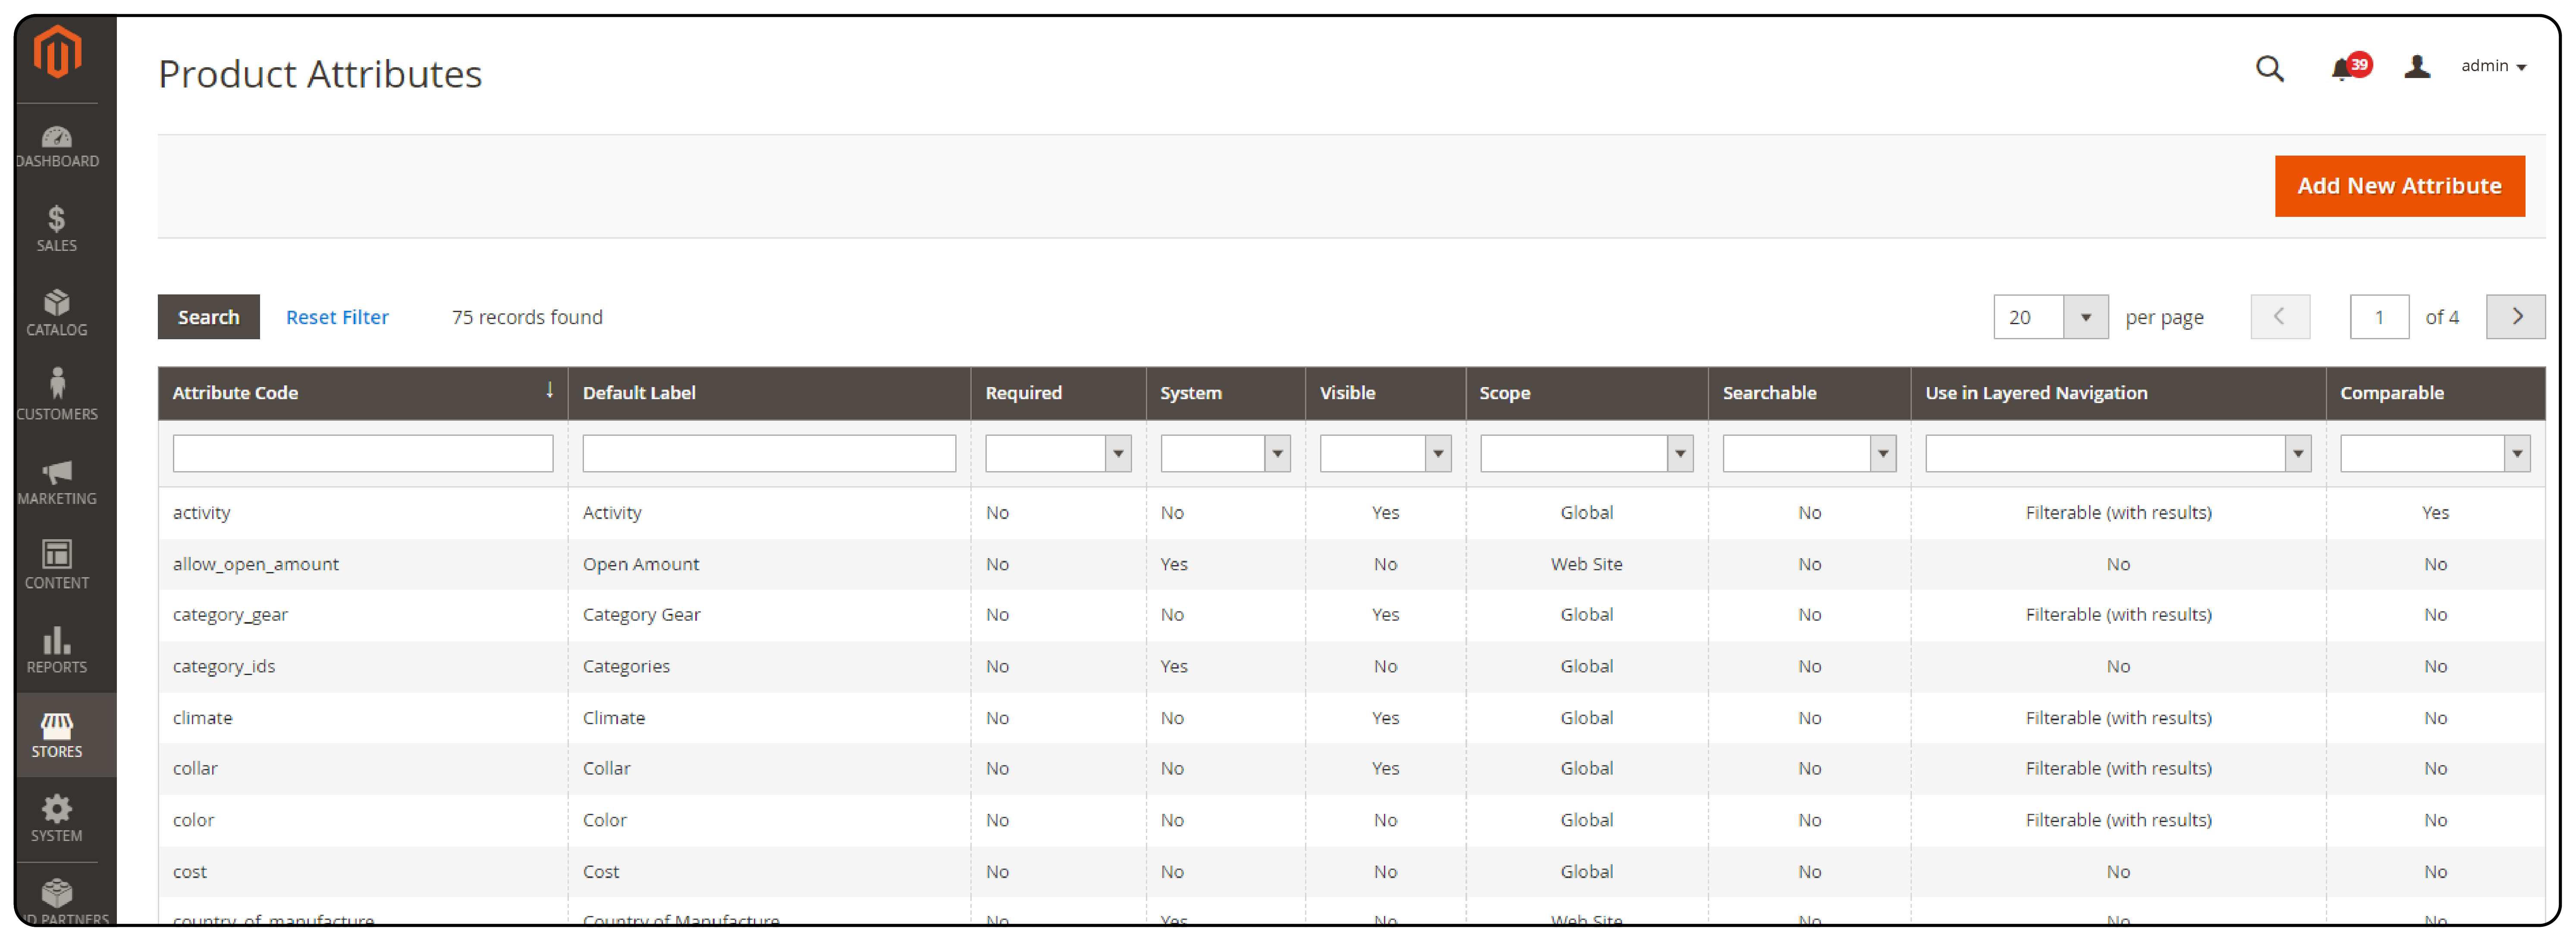Sort by Use in Layered Navigation header
This screenshot has height=941, width=2576.
click(x=2118, y=393)
